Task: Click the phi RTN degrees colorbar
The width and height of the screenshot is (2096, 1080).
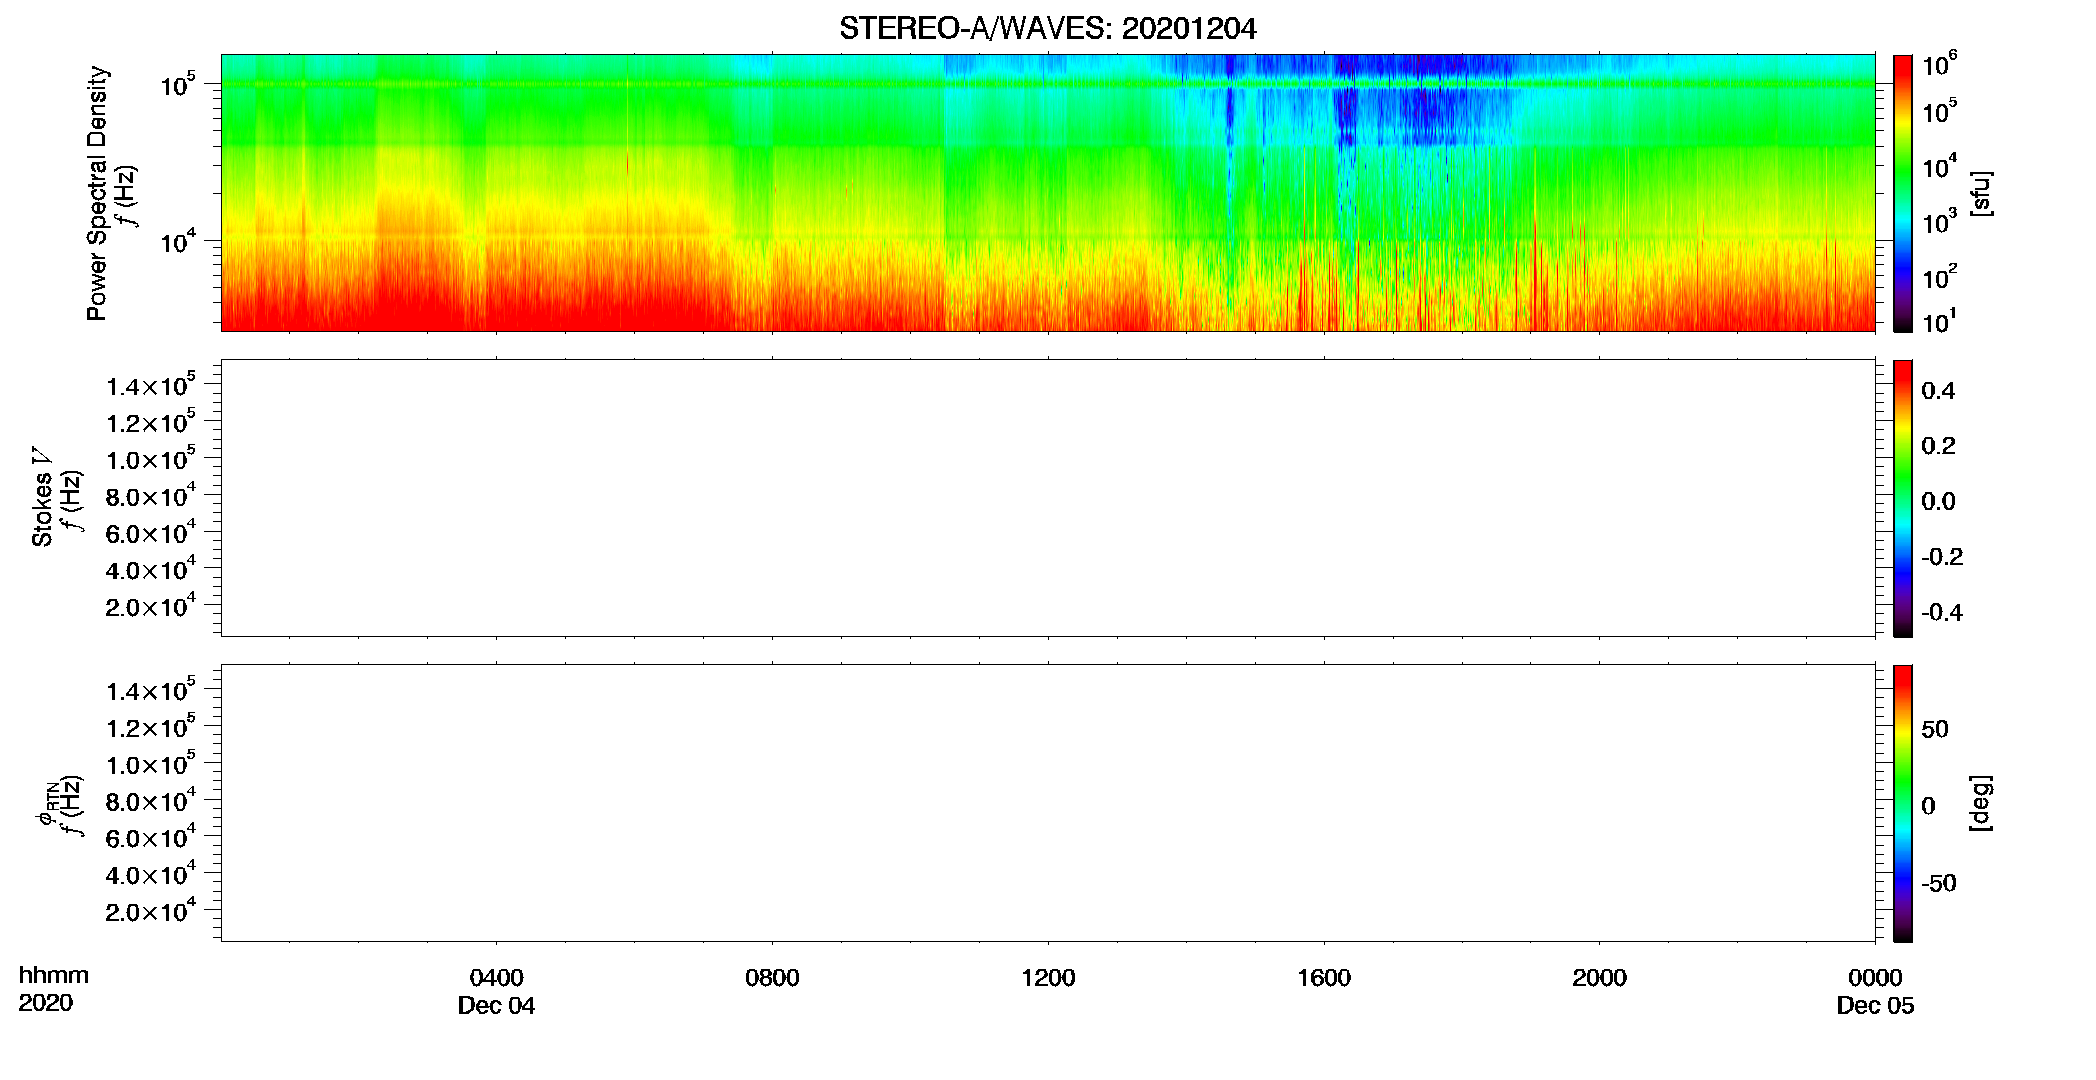Action: (1903, 803)
